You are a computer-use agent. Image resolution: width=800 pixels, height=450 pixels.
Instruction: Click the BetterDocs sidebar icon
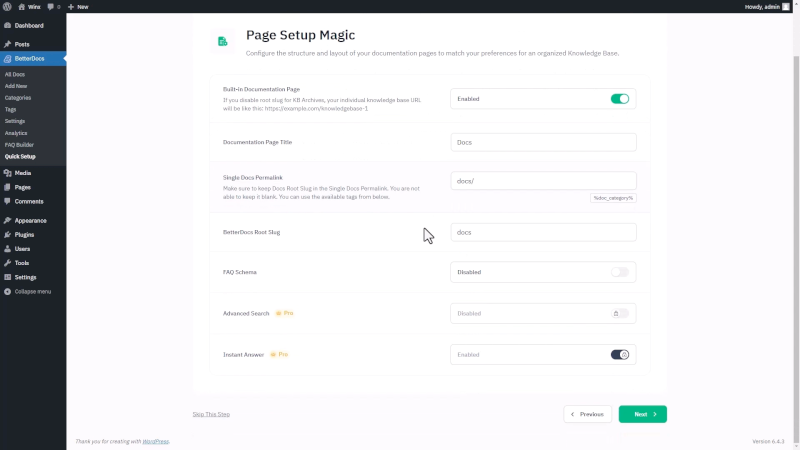pyautogui.click(x=8, y=59)
